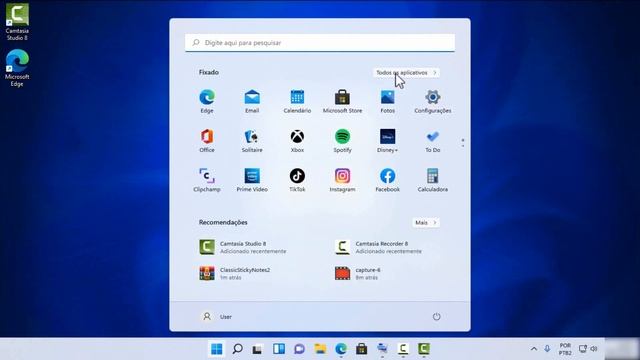
Task: Open Configurações settings app
Action: click(433, 101)
